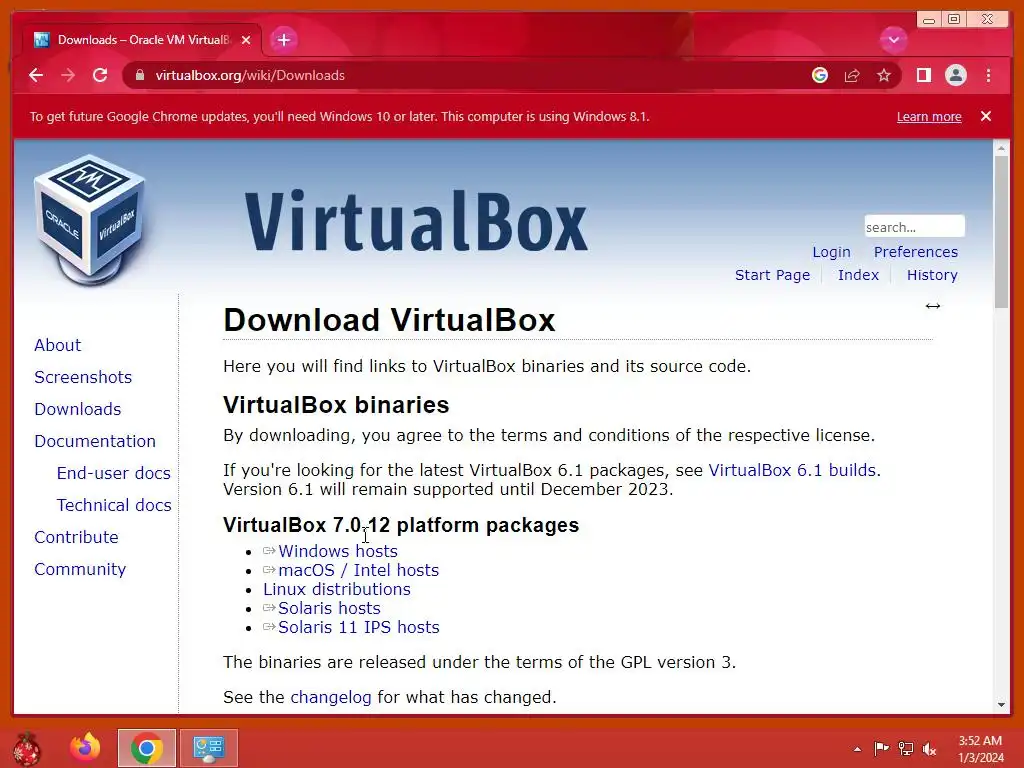The height and width of the screenshot is (768, 1024).
Task: Open Contribute in the sidebar
Action: [x=76, y=537]
